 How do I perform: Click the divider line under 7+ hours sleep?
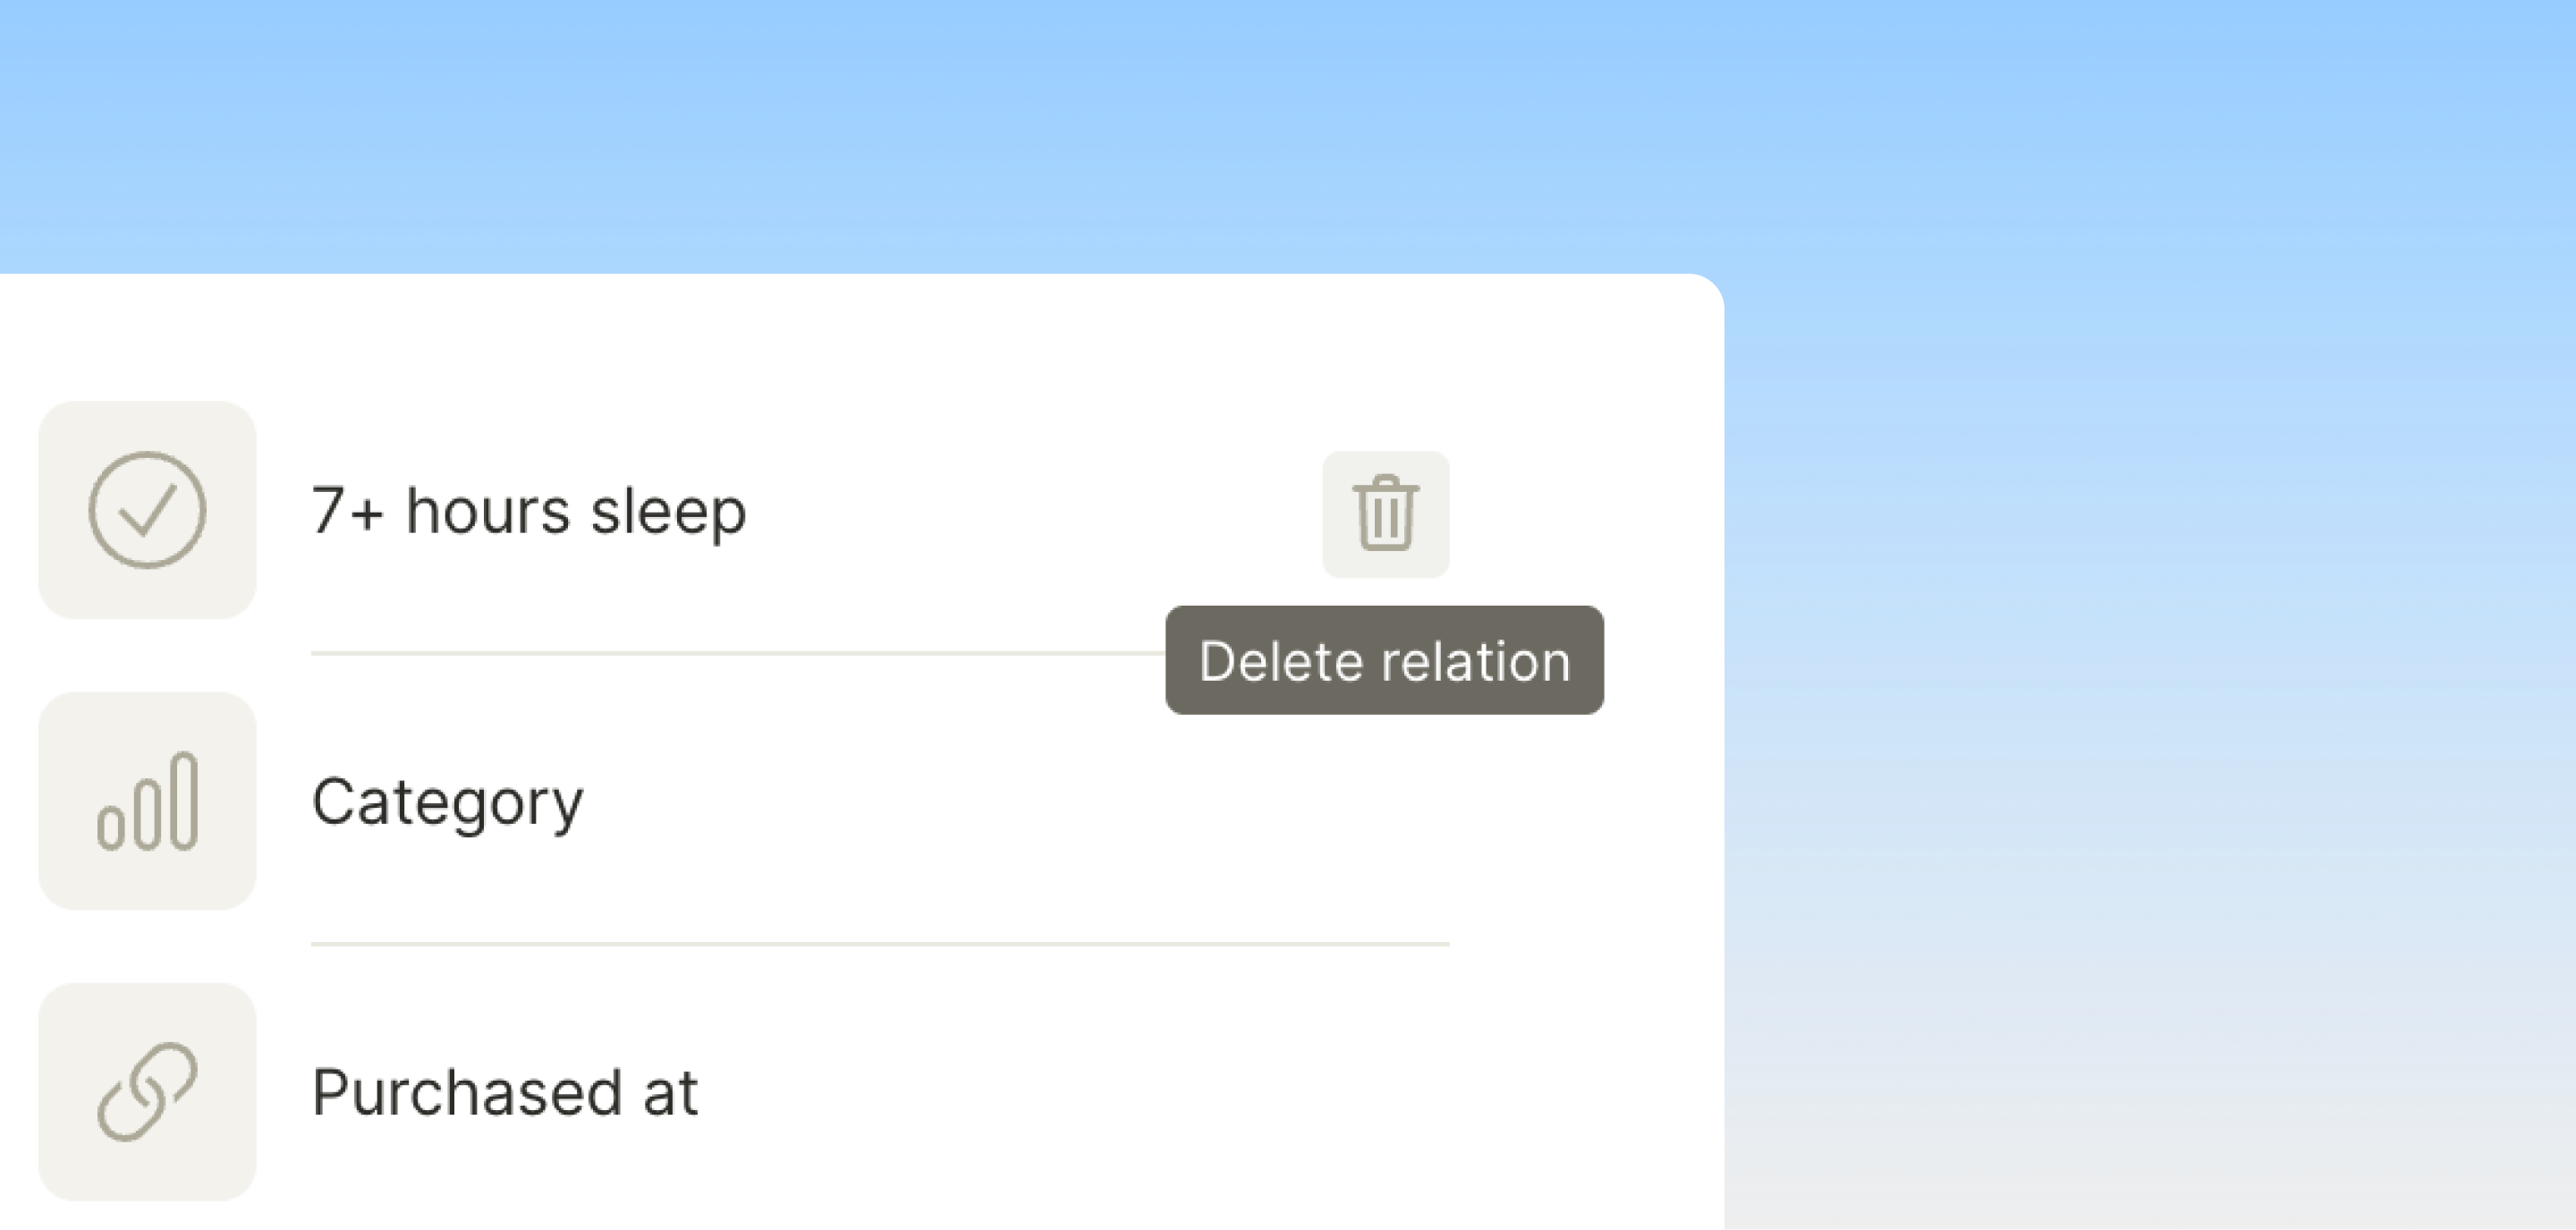(x=738, y=654)
